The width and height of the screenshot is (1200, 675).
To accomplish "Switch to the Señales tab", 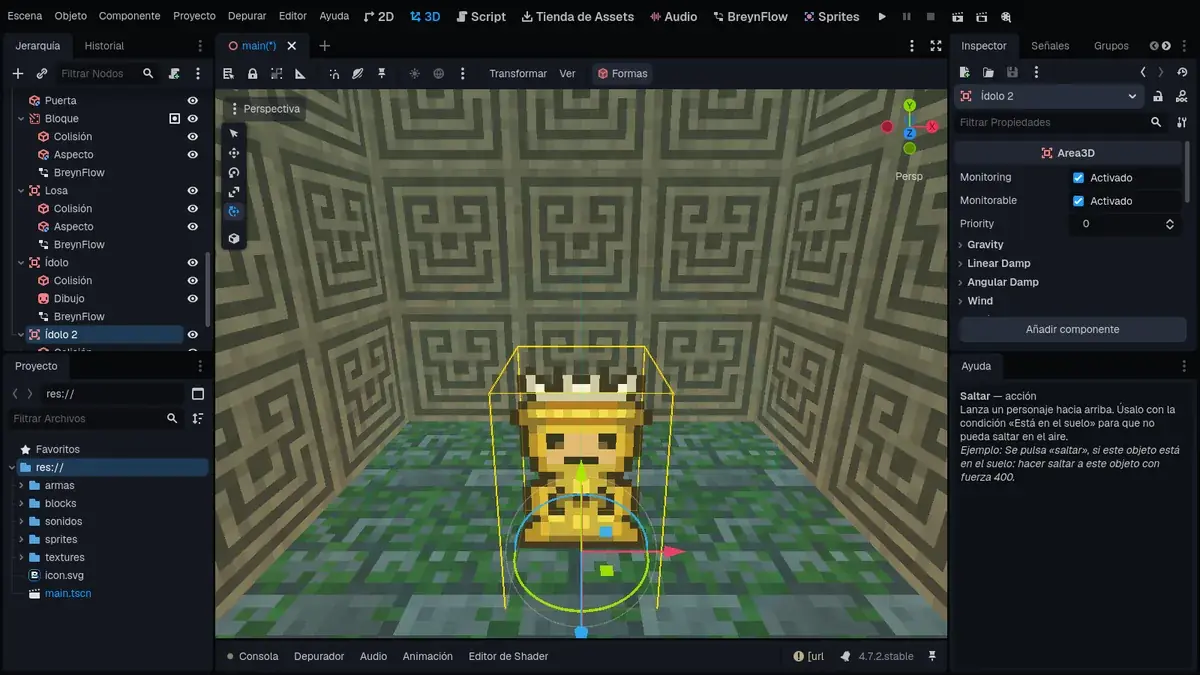I will pyautogui.click(x=1050, y=46).
